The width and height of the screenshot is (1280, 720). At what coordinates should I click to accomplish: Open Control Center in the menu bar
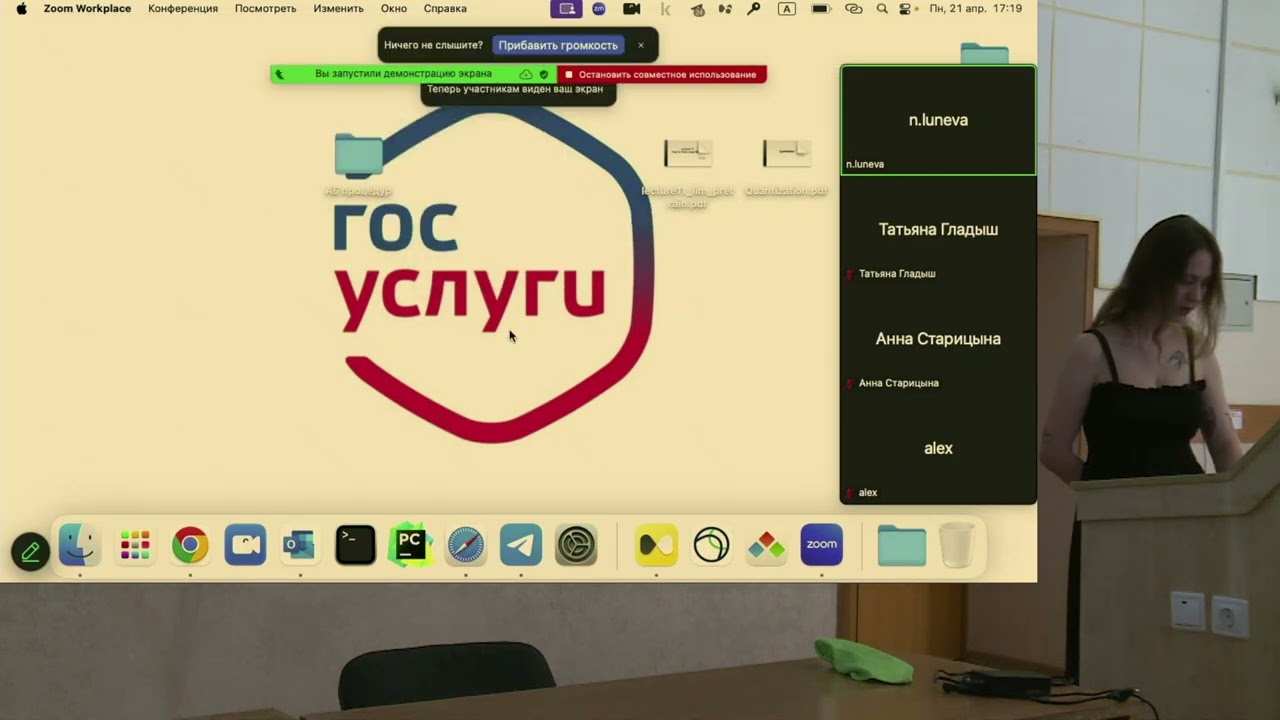(907, 9)
